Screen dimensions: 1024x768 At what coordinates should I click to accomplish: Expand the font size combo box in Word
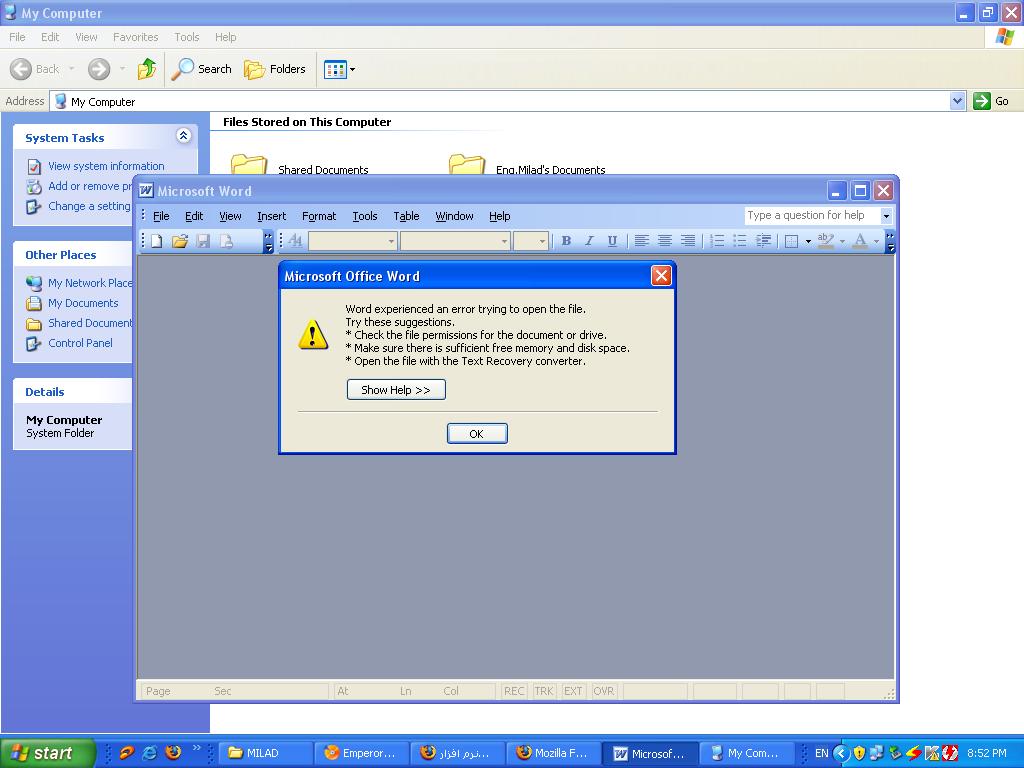click(x=542, y=242)
